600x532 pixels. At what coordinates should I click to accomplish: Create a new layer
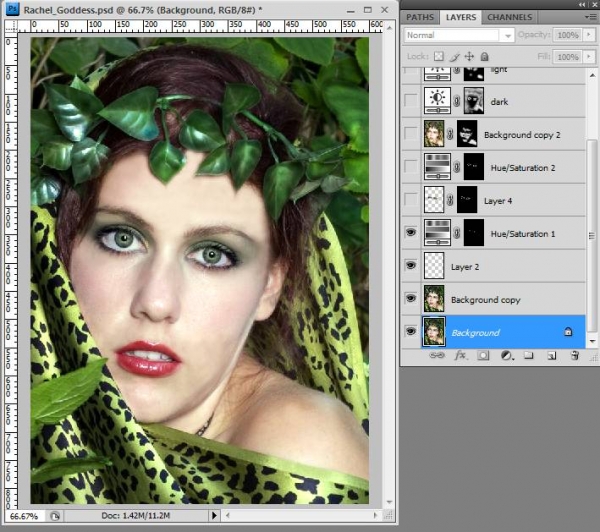pyautogui.click(x=551, y=356)
